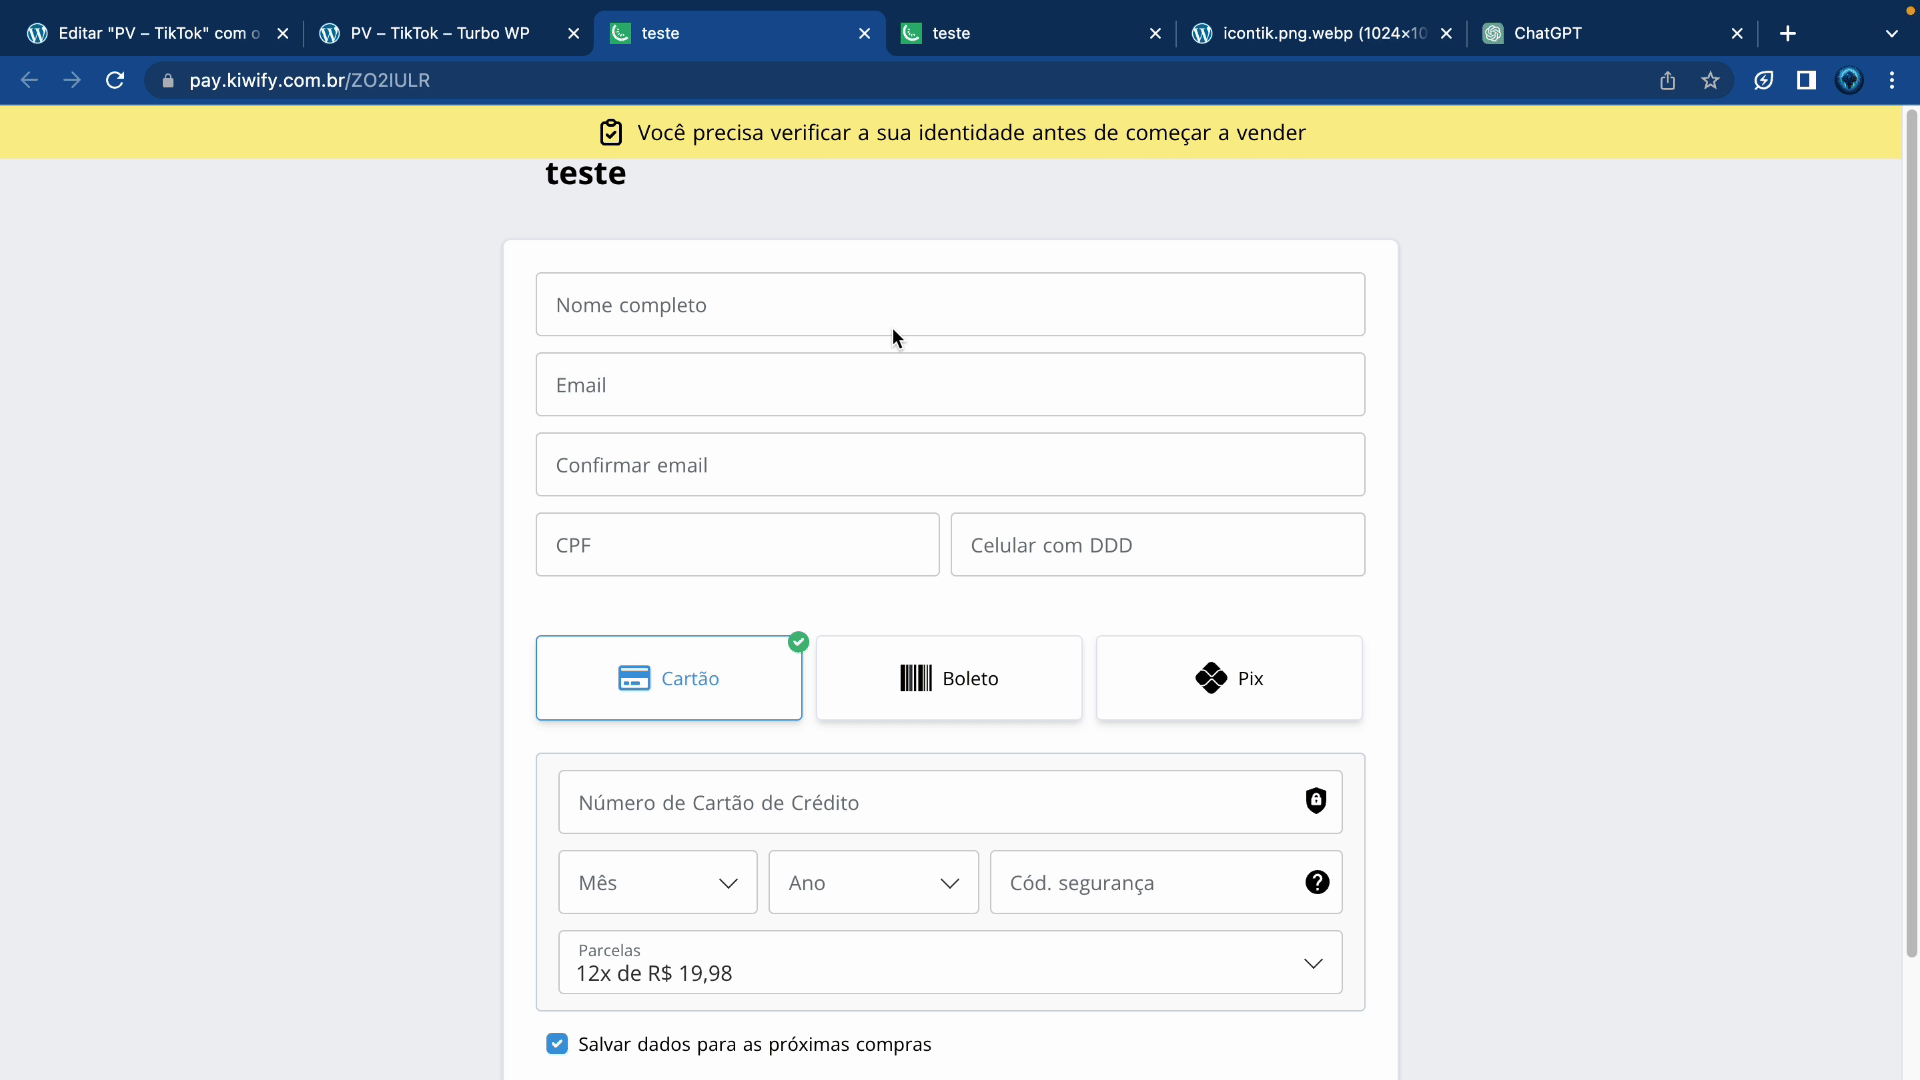Open the Mês expiration dropdown
This screenshot has width=1920, height=1080.
pyautogui.click(x=657, y=882)
